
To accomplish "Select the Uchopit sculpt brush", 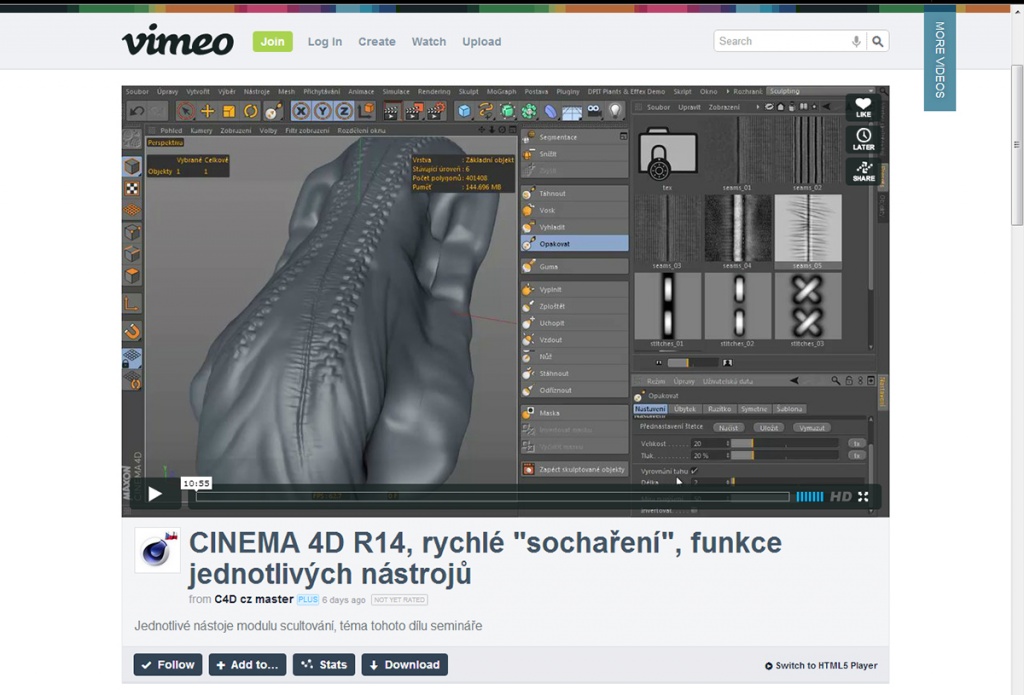I will [x=575, y=323].
